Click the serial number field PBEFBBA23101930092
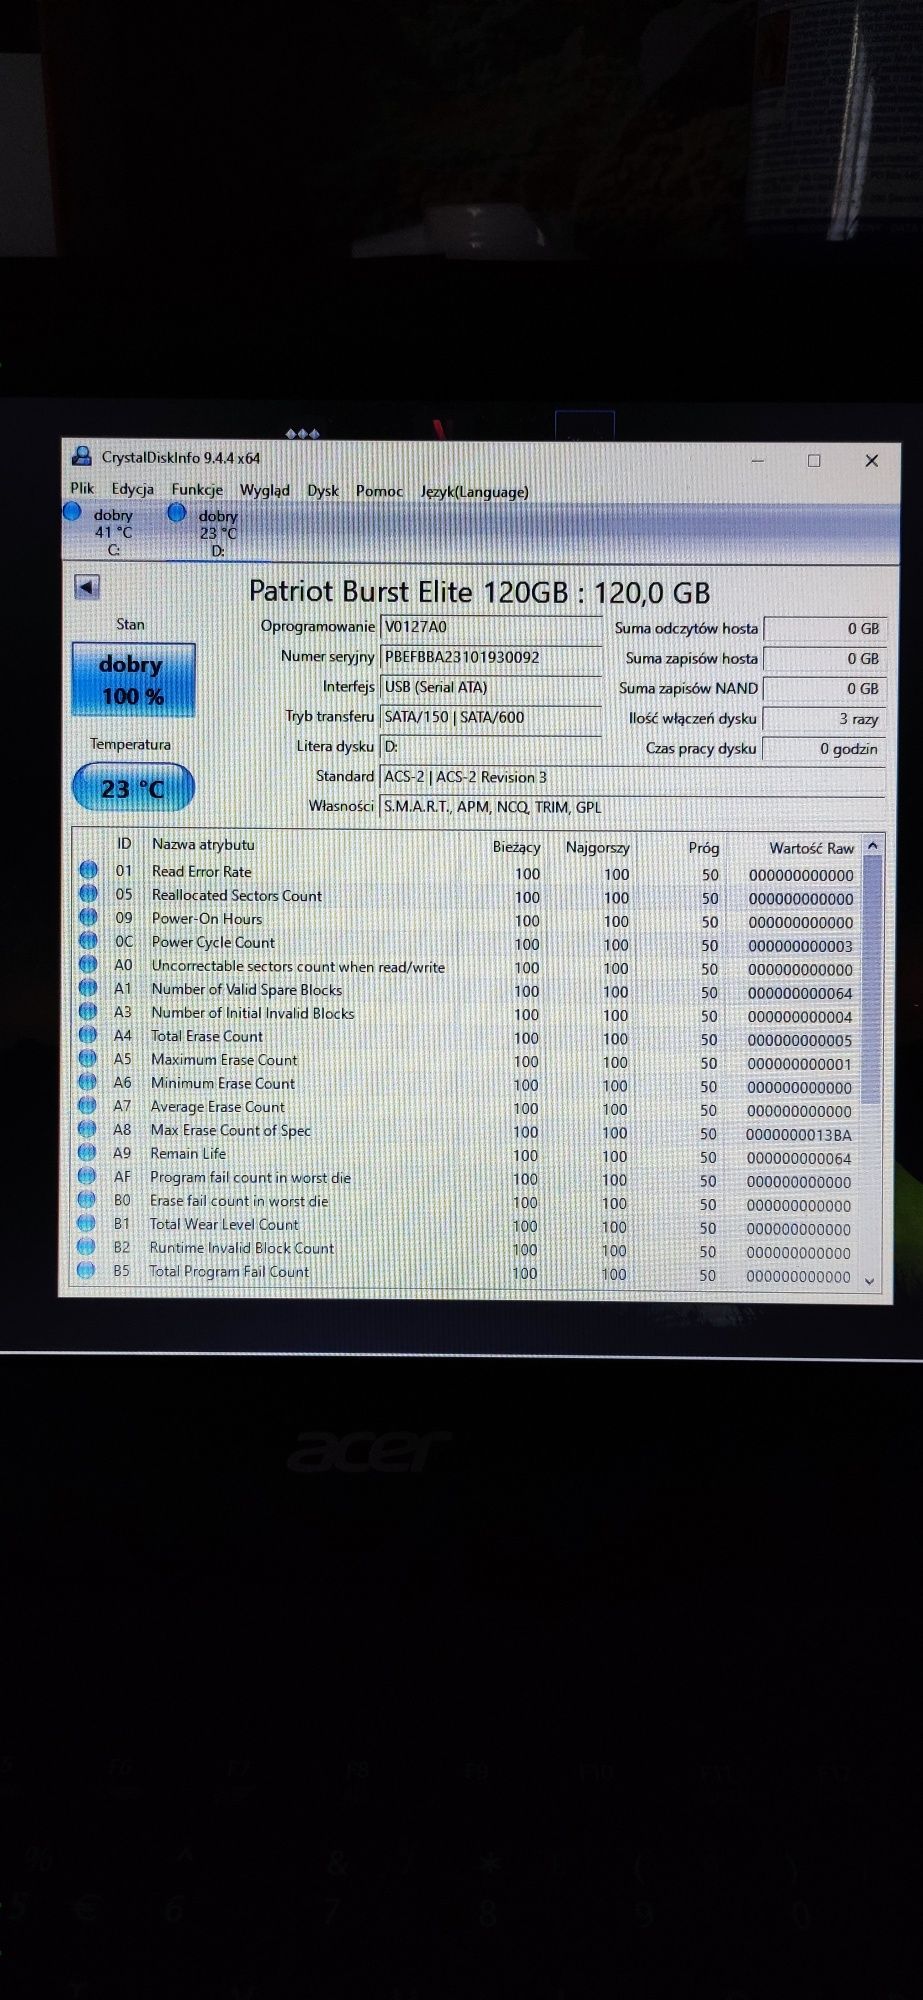Viewport: 923px width, 2000px height. pyautogui.click(x=491, y=657)
